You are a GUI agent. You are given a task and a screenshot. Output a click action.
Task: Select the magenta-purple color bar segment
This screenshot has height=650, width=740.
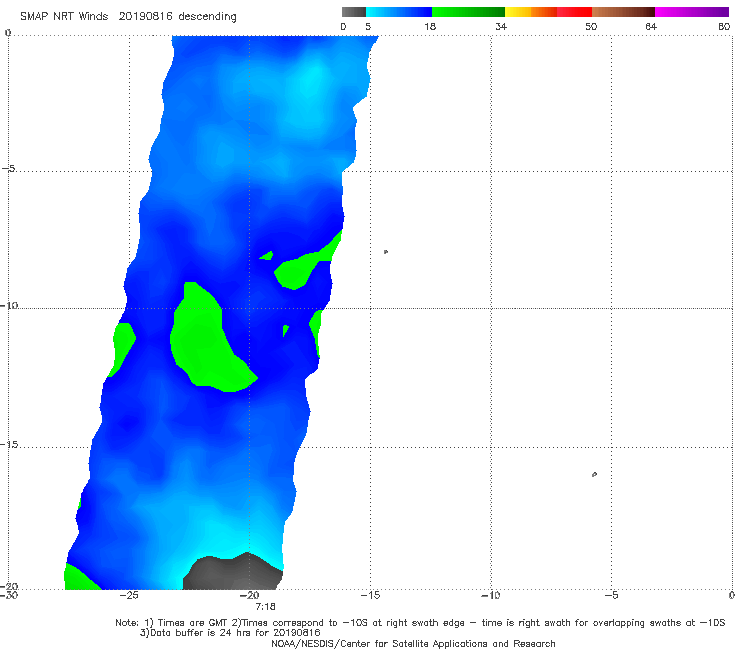692,12
